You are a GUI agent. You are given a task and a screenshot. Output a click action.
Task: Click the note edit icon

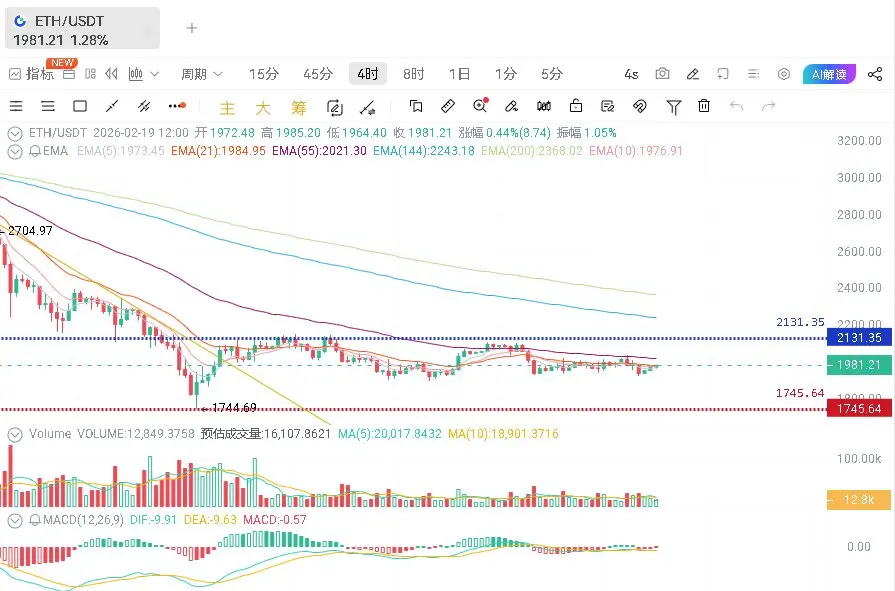tap(608, 106)
